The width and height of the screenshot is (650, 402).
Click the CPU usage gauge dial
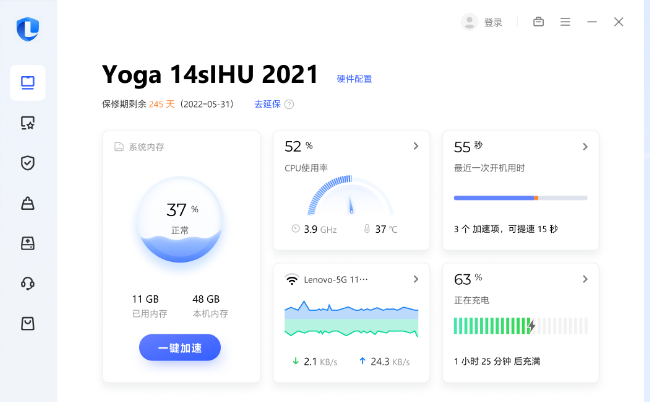[351, 195]
